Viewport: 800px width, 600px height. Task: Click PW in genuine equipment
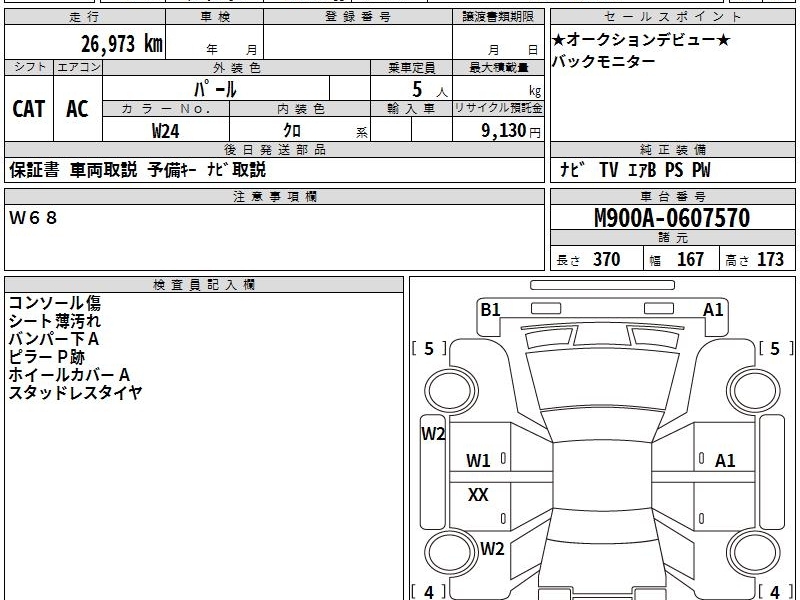click(x=701, y=170)
